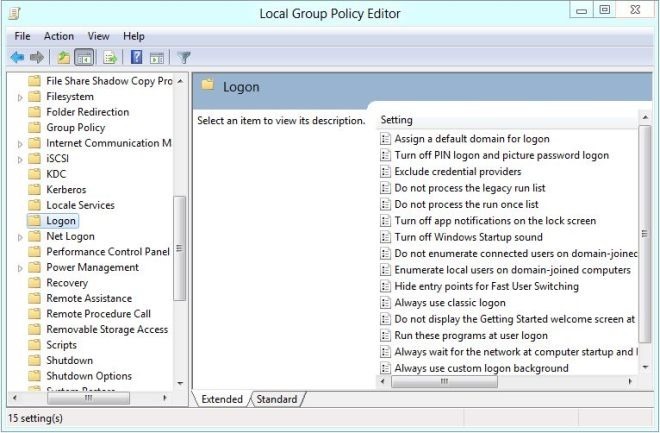Select Removable Storage Access in tree

[x=107, y=329]
